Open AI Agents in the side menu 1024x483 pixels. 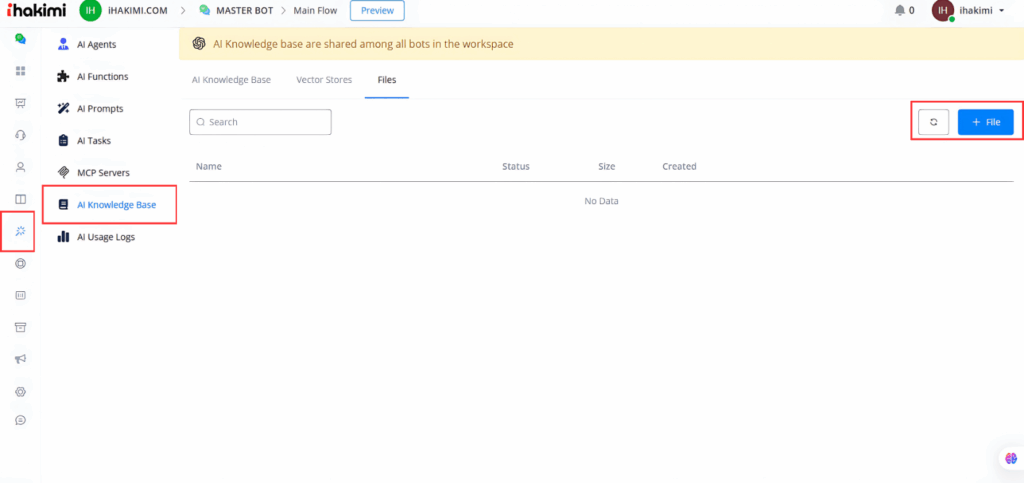tap(96, 44)
